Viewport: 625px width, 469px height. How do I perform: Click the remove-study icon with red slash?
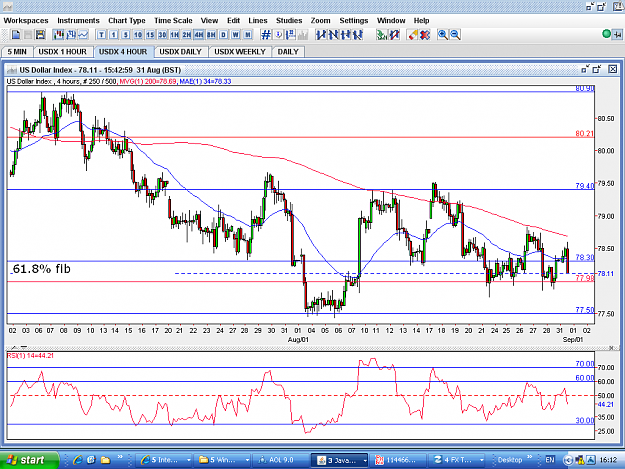click(394, 35)
